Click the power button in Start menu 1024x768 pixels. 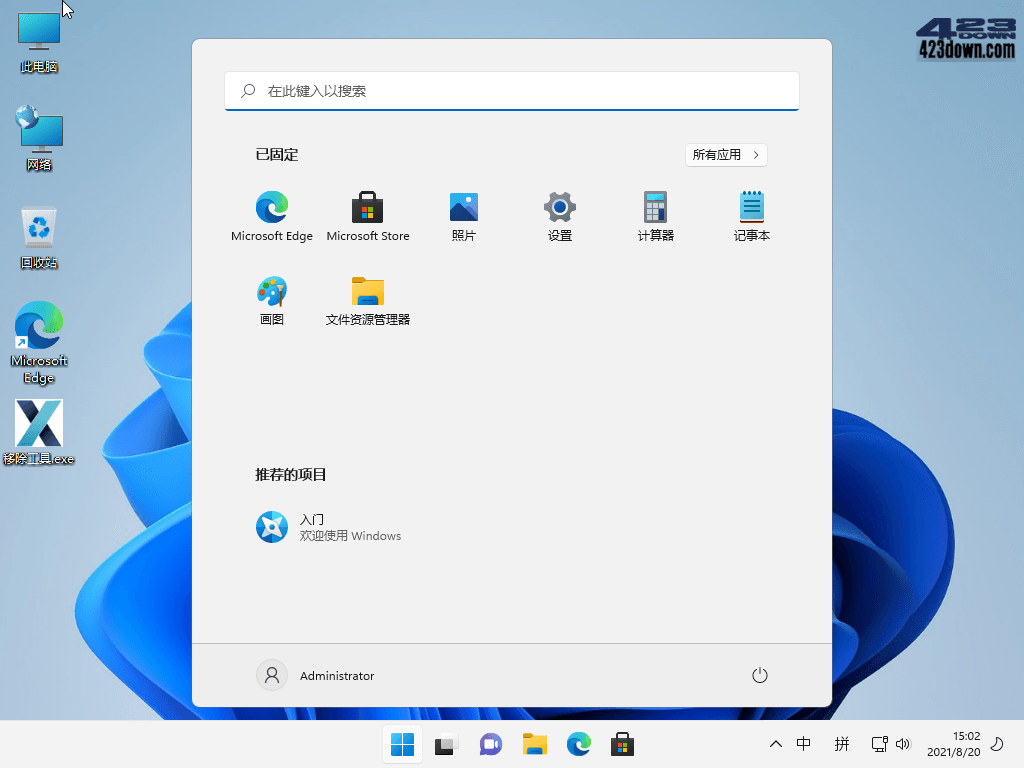[x=759, y=675]
